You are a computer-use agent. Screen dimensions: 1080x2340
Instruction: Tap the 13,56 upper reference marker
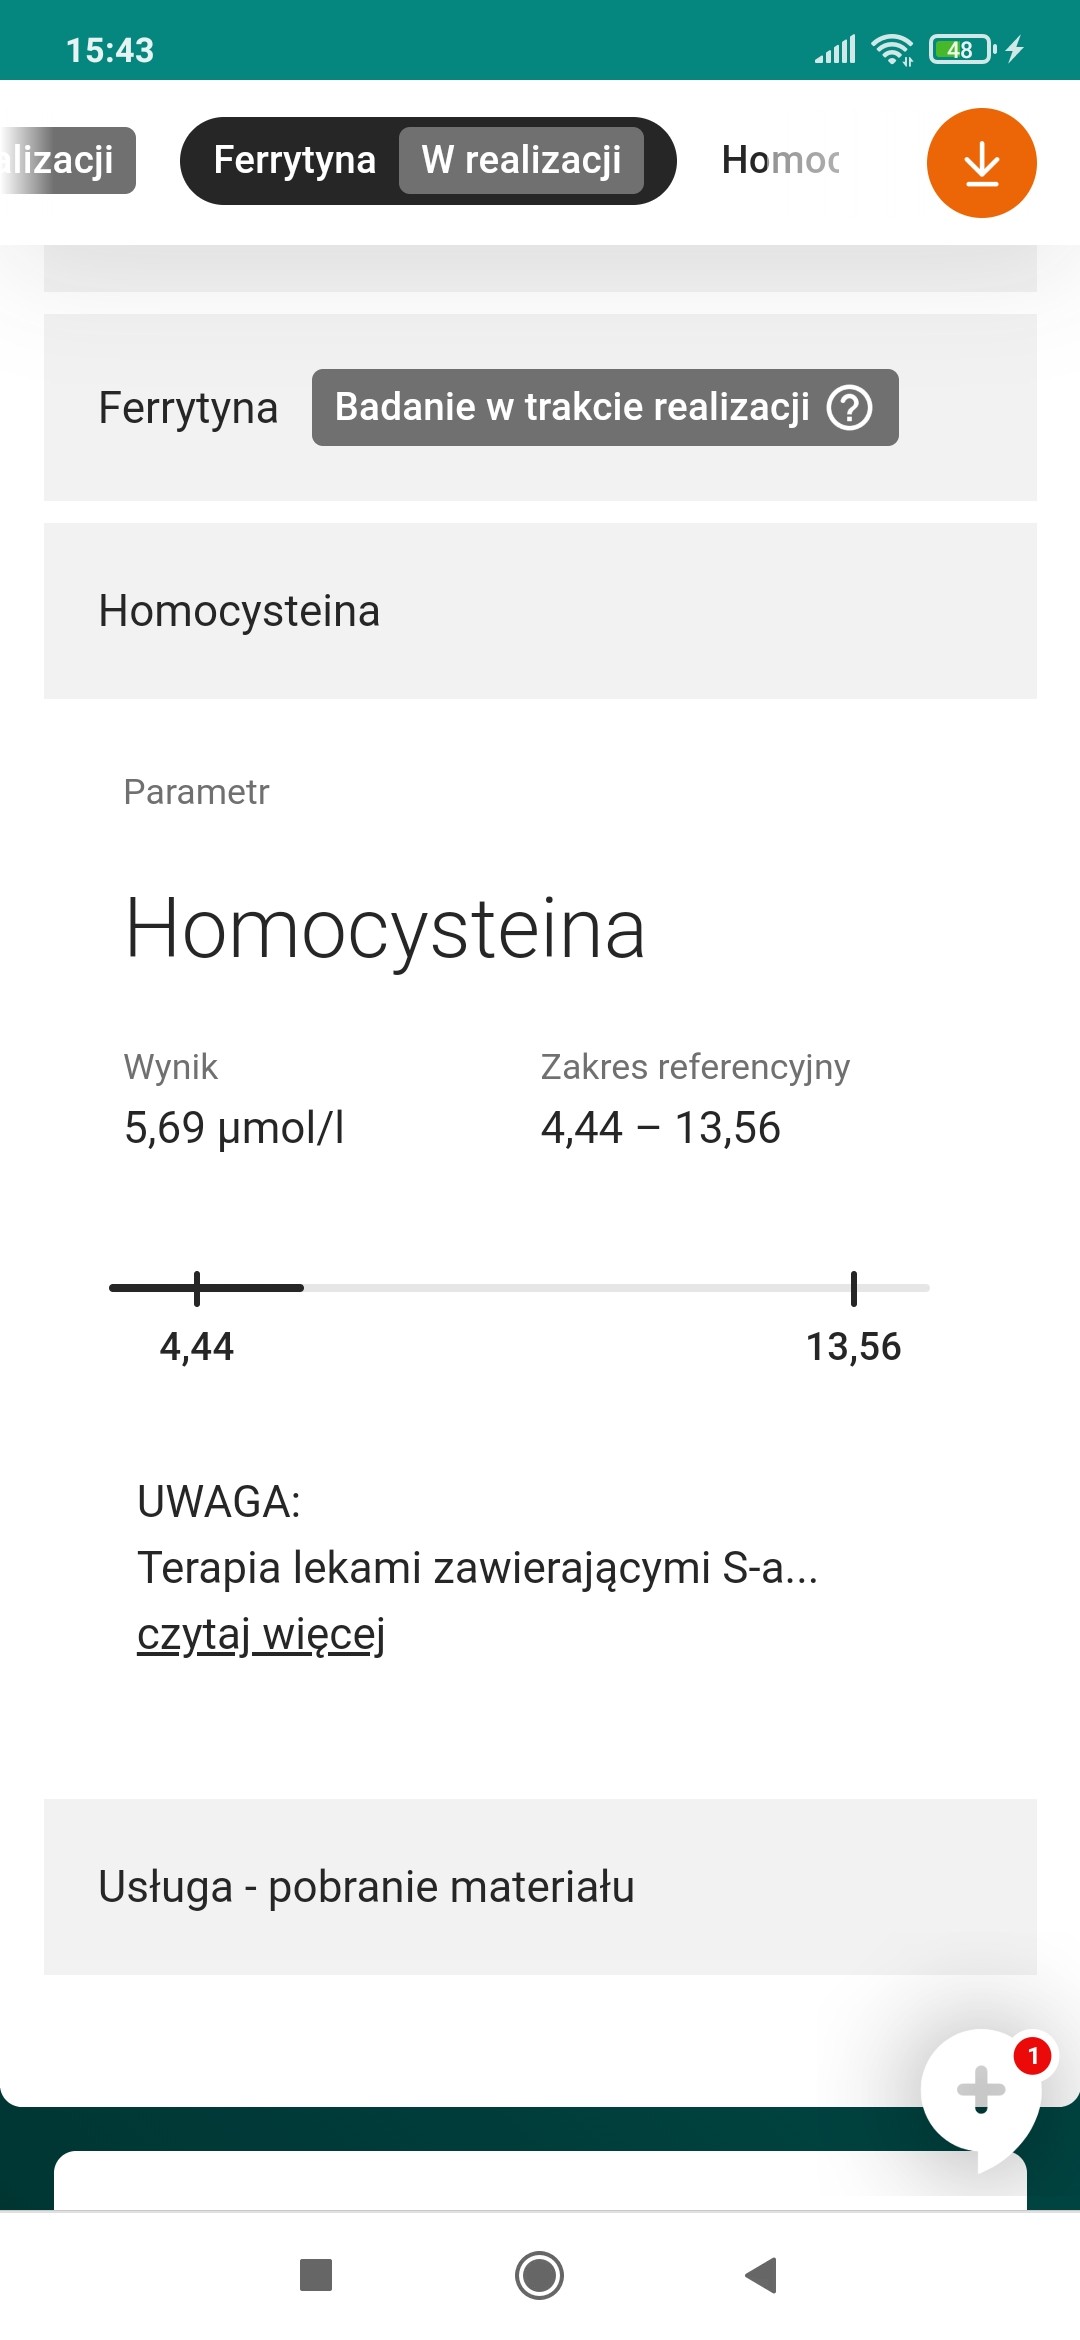(853, 1289)
